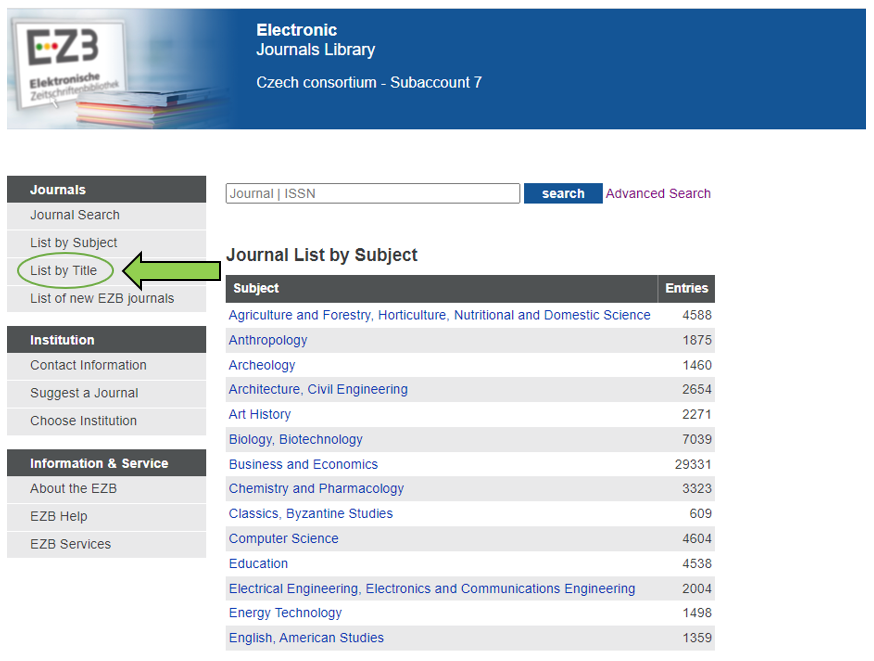Open Classics, Byzantine Studies subject
The image size is (874, 661).
(x=310, y=514)
